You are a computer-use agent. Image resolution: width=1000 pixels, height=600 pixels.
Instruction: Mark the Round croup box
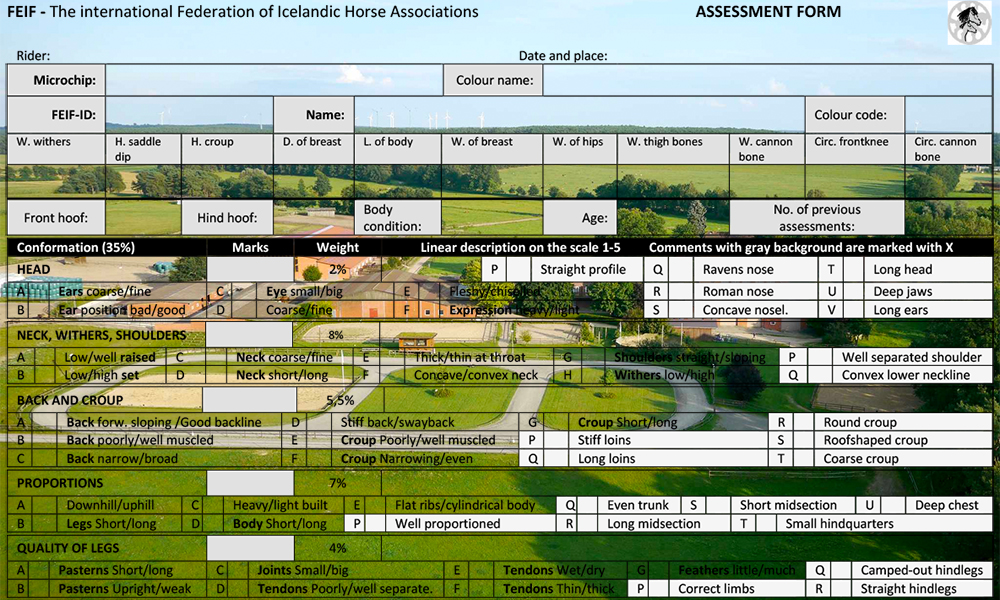[803, 422]
